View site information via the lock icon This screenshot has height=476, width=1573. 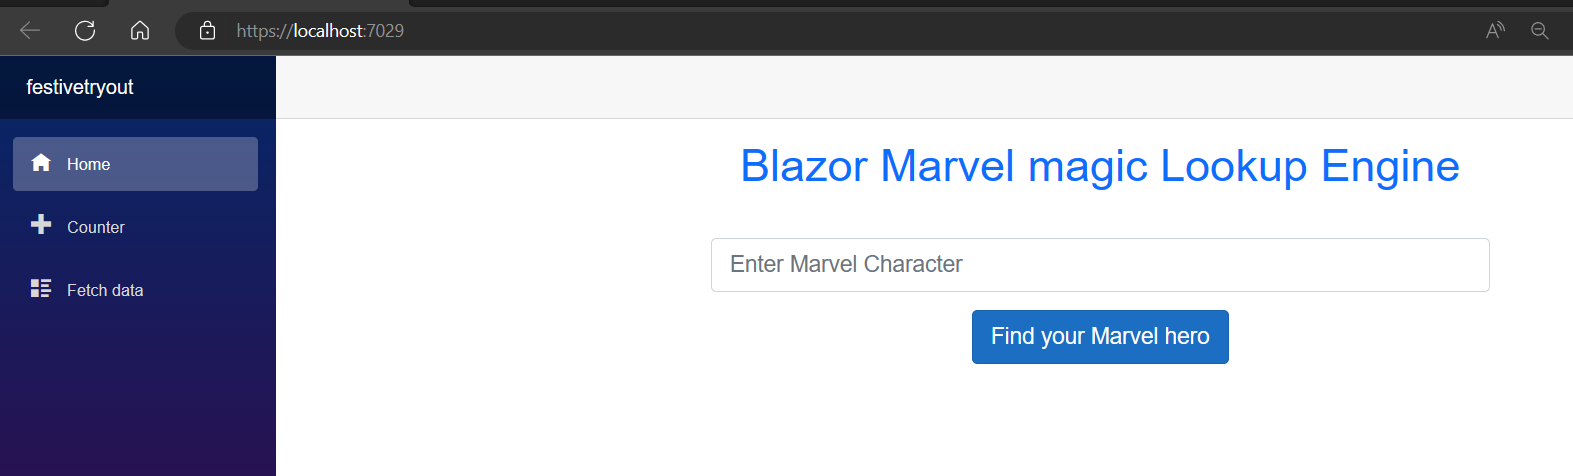(207, 31)
